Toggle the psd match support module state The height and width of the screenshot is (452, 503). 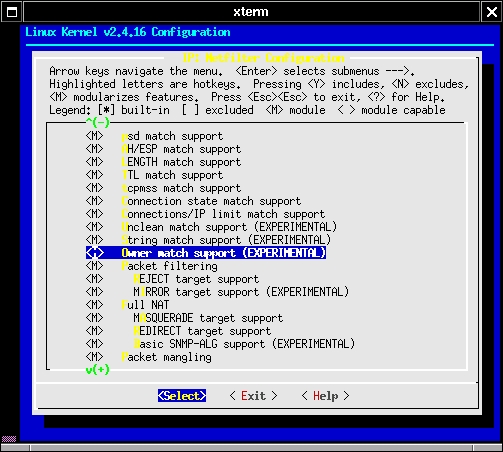(94, 136)
